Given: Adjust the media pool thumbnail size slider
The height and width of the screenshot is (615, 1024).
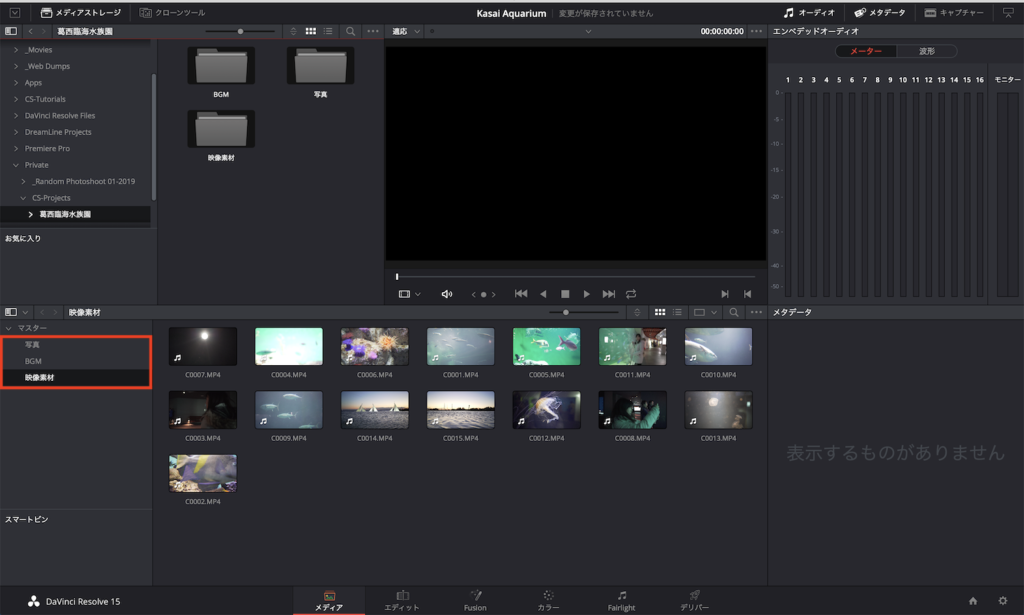Looking at the screenshot, I should point(566,312).
